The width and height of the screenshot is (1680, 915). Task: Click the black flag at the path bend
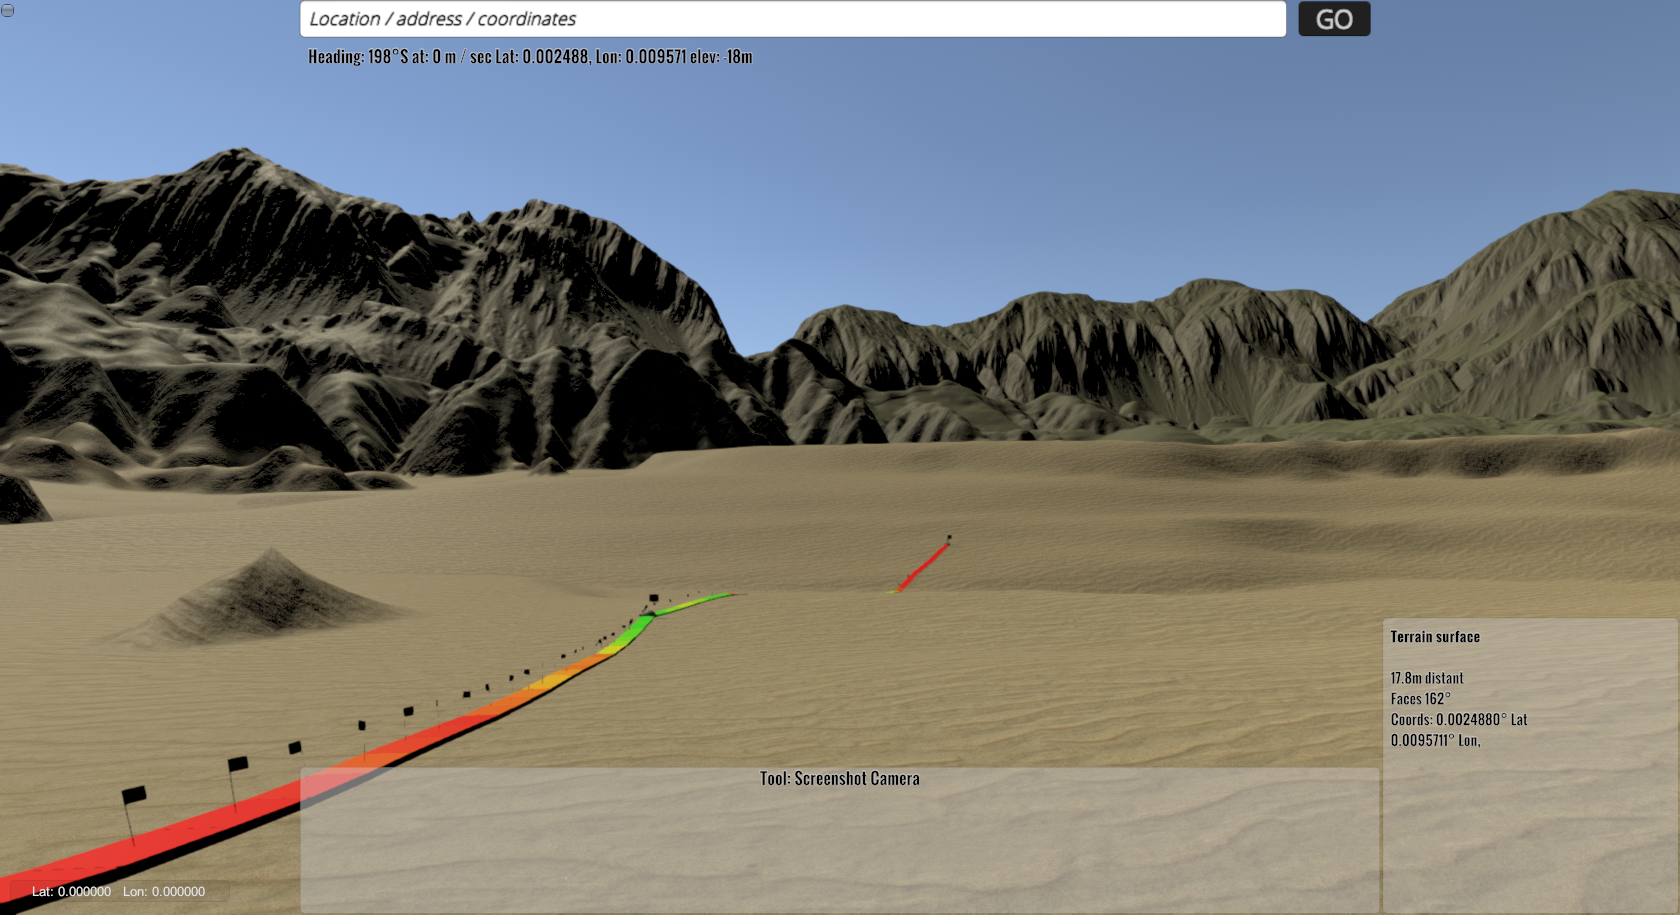tap(654, 599)
